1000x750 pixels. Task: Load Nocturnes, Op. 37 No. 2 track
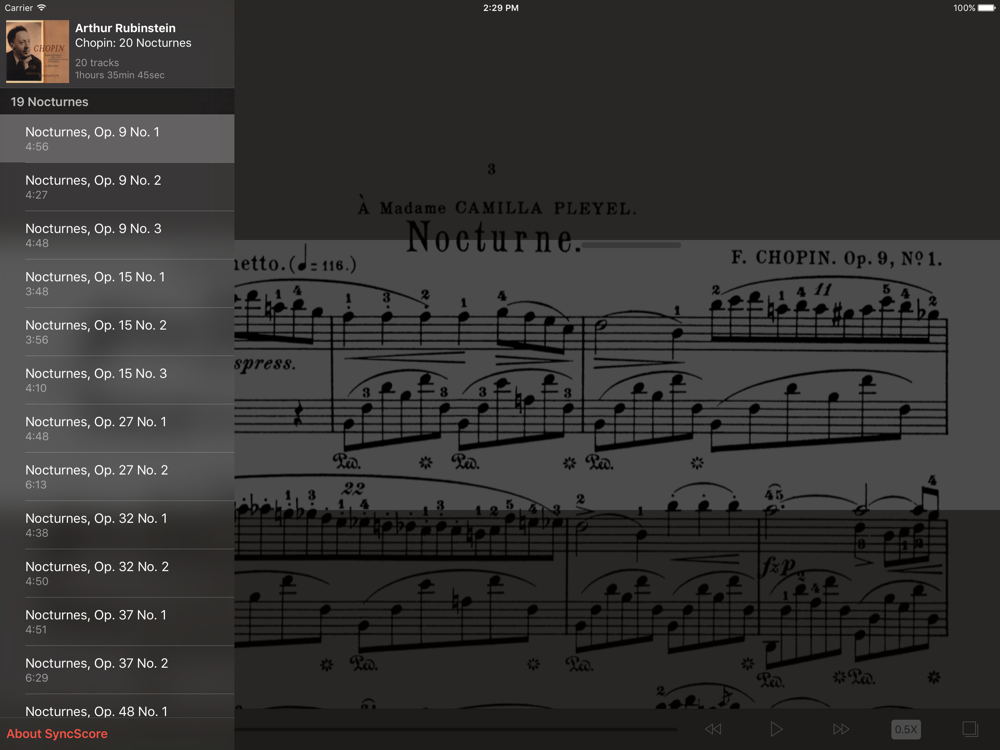point(117,670)
